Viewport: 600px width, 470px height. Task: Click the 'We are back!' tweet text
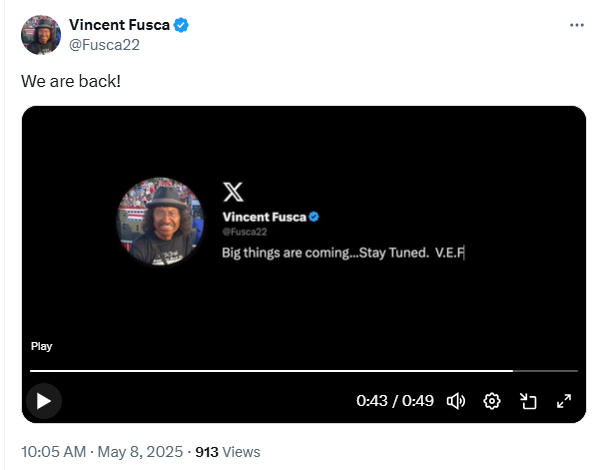[71, 80]
